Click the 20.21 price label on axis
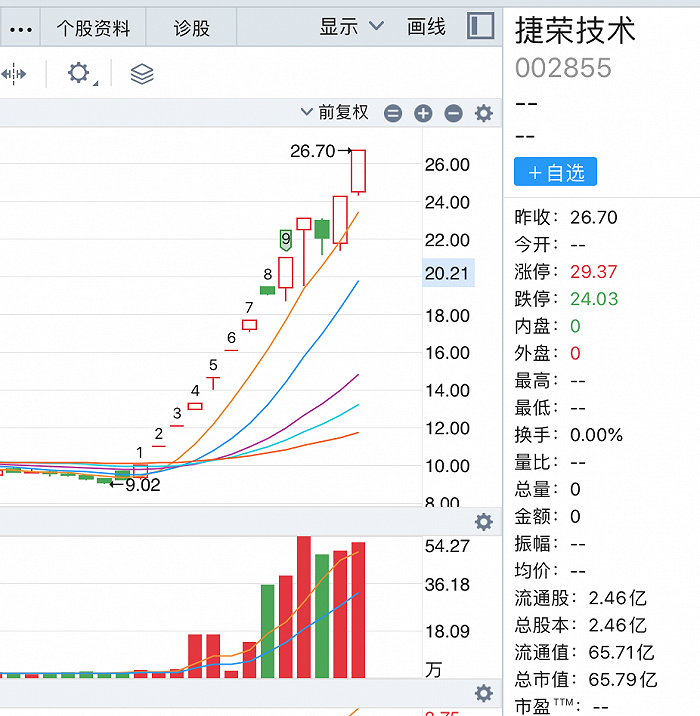The height and width of the screenshot is (716, 700). pyautogui.click(x=445, y=273)
